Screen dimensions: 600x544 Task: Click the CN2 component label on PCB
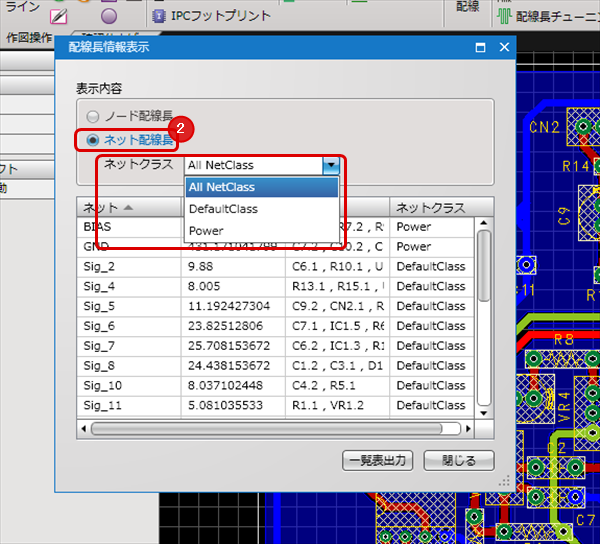click(x=544, y=127)
